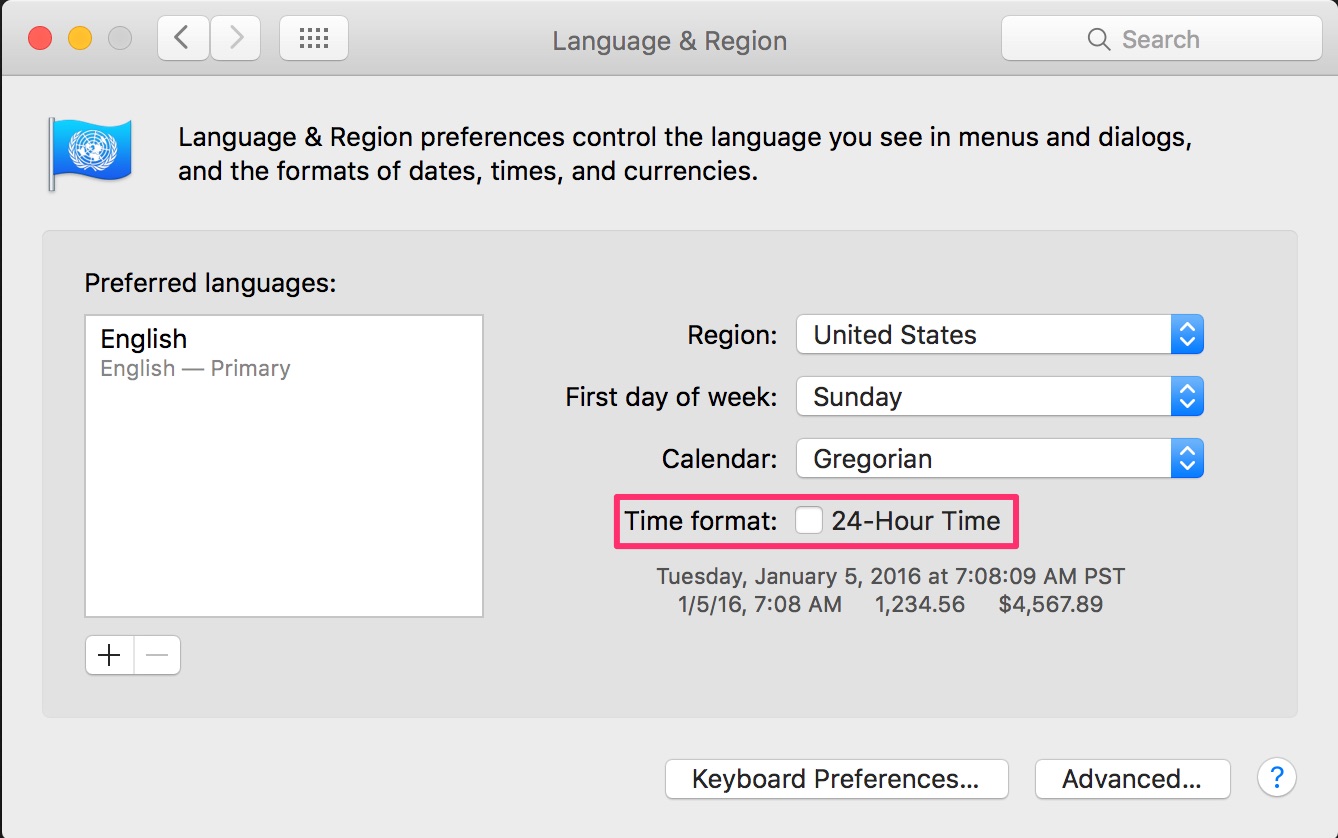
Task: Click empty area of preferred languages list
Action: [x=284, y=500]
